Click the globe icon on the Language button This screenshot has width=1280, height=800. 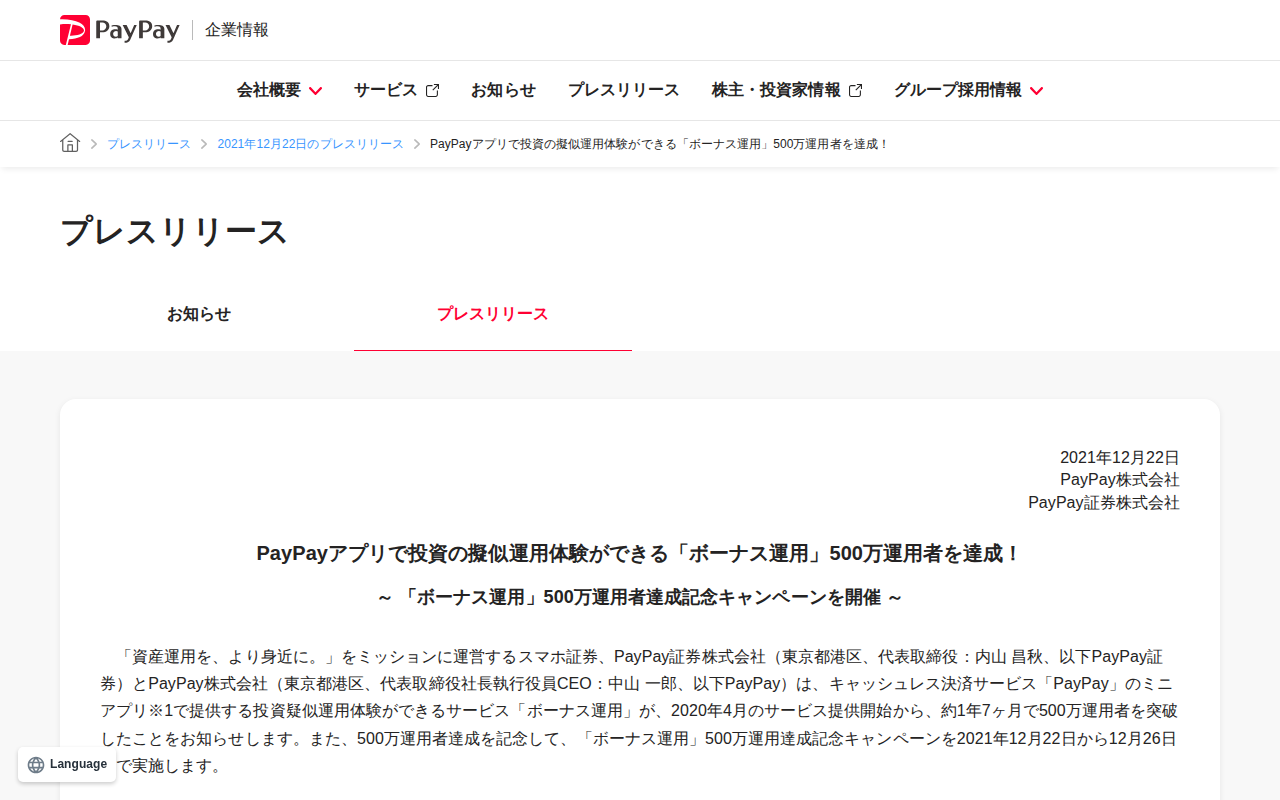coord(36,765)
